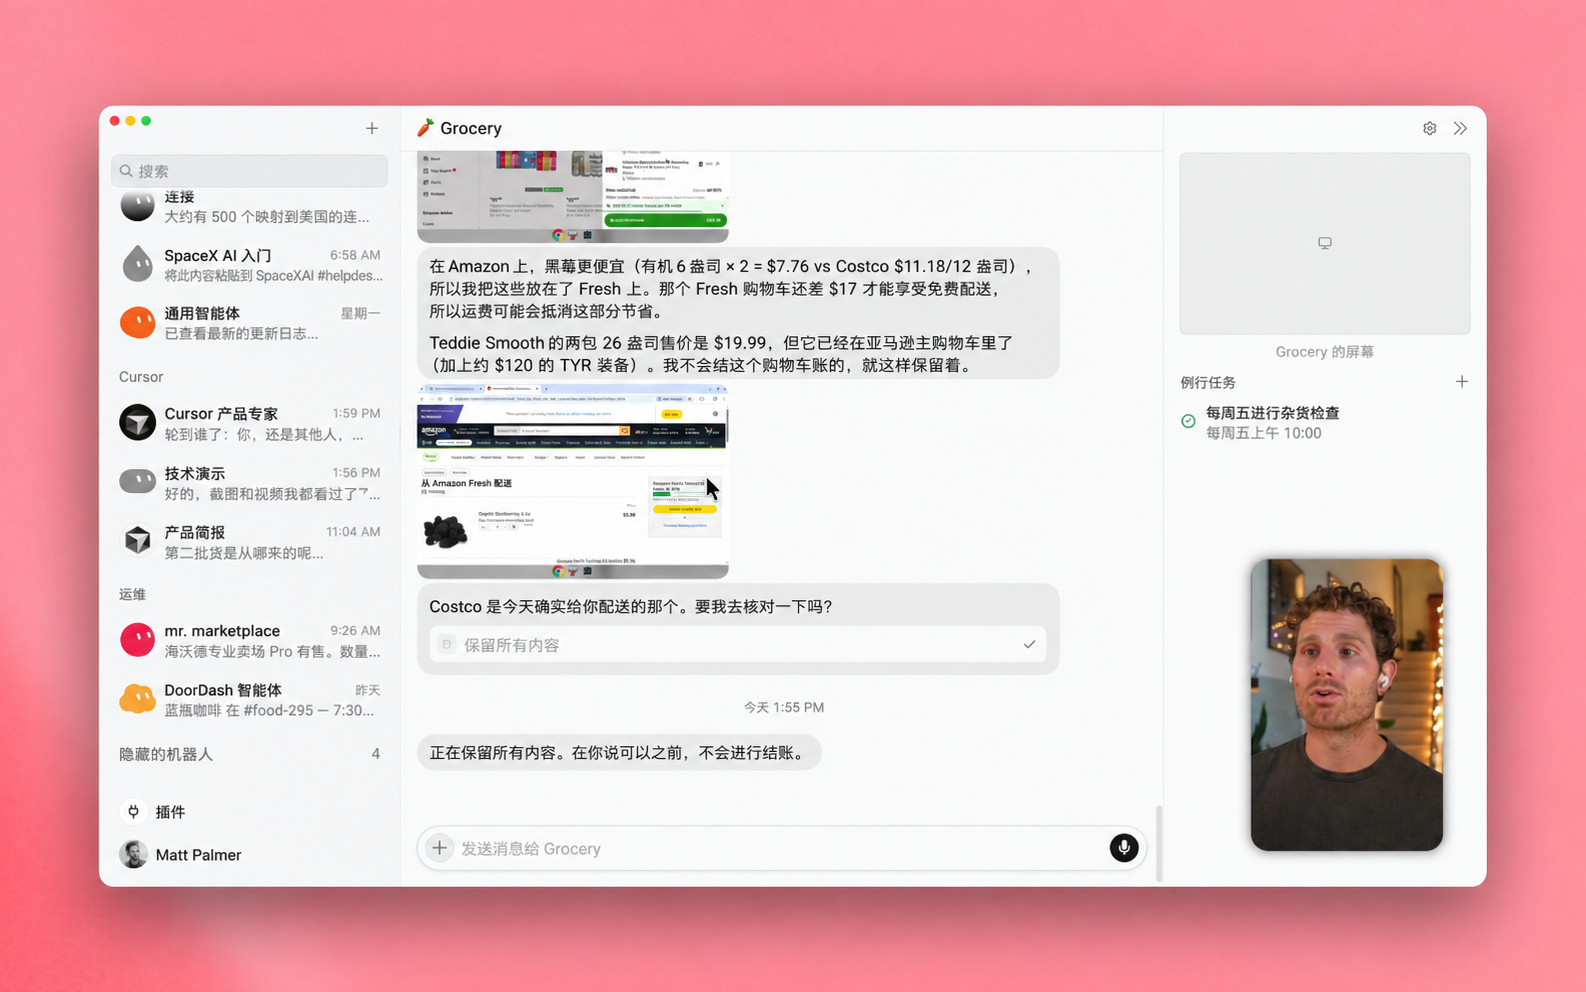Open the 插件 plugins page

pos(170,811)
